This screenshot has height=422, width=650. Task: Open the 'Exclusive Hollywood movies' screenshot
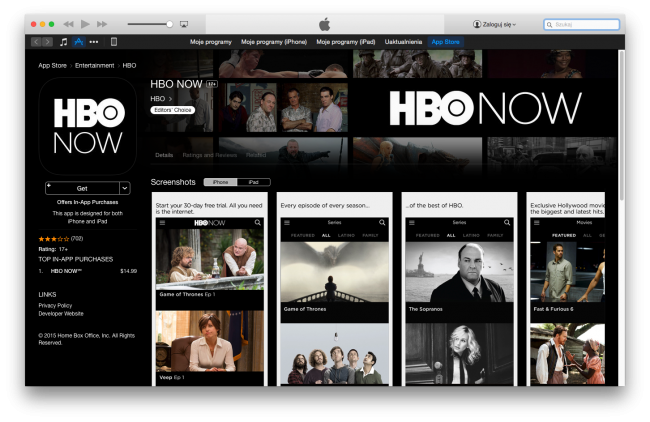[x=565, y=289]
